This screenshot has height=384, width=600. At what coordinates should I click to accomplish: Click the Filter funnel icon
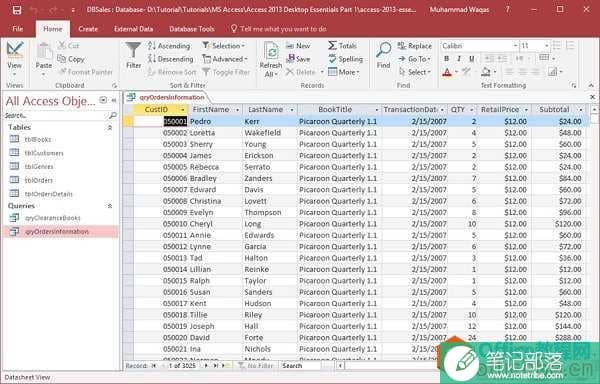click(x=133, y=51)
